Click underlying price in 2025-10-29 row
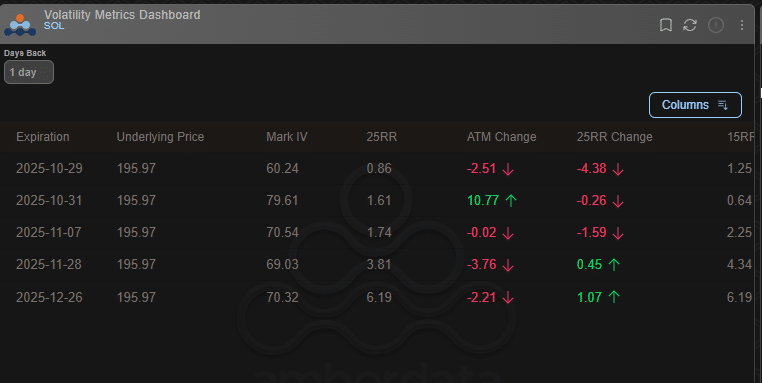The width and height of the screenshot is (762, 383). coord(136,169)
